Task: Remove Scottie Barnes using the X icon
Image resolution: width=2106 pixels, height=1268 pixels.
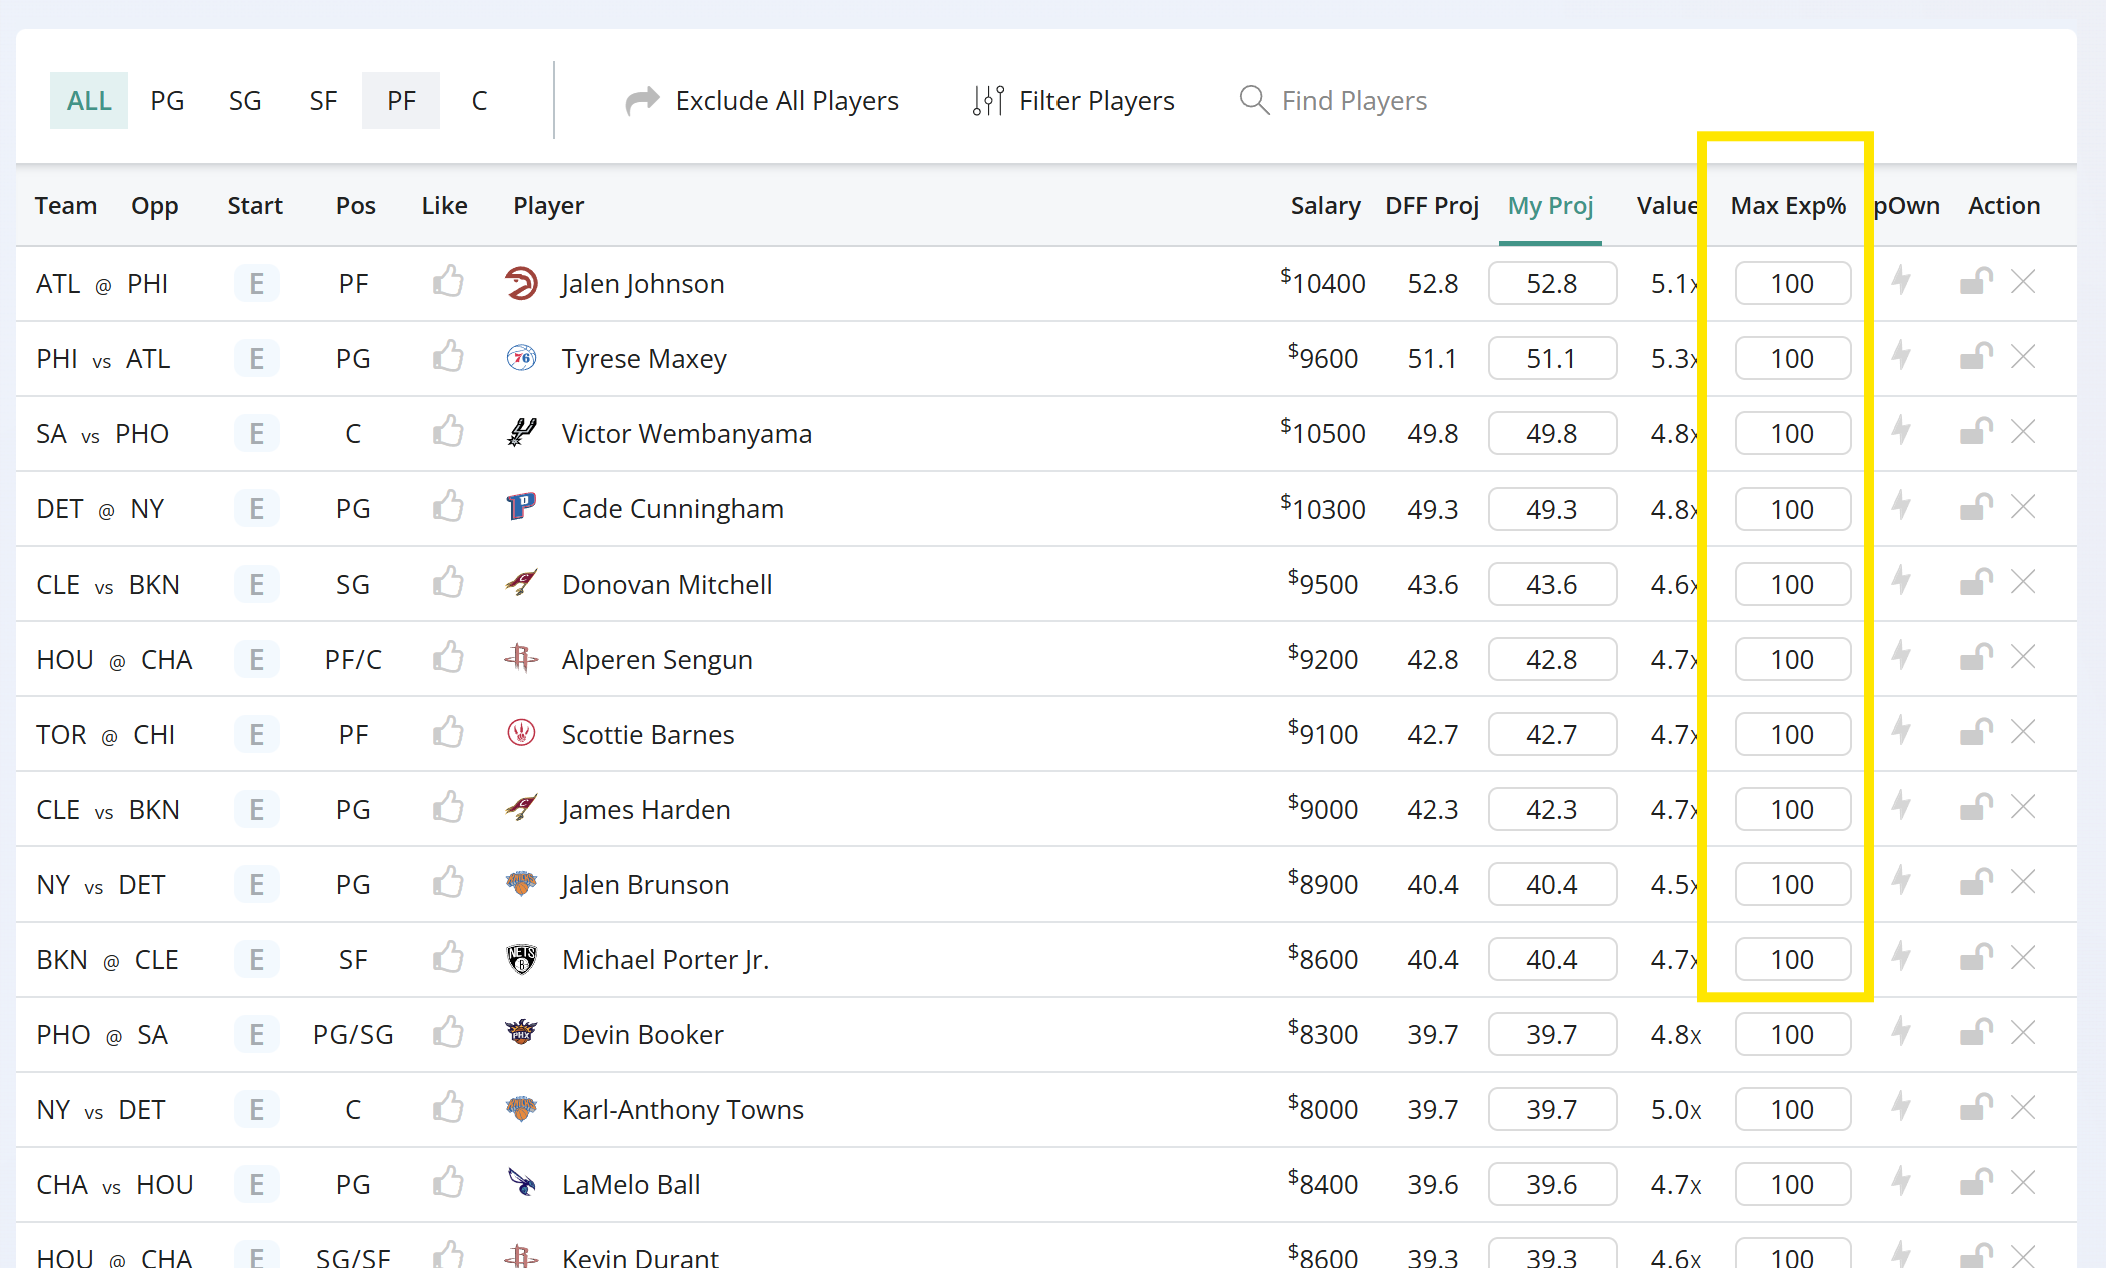Action: point(2023,733)
